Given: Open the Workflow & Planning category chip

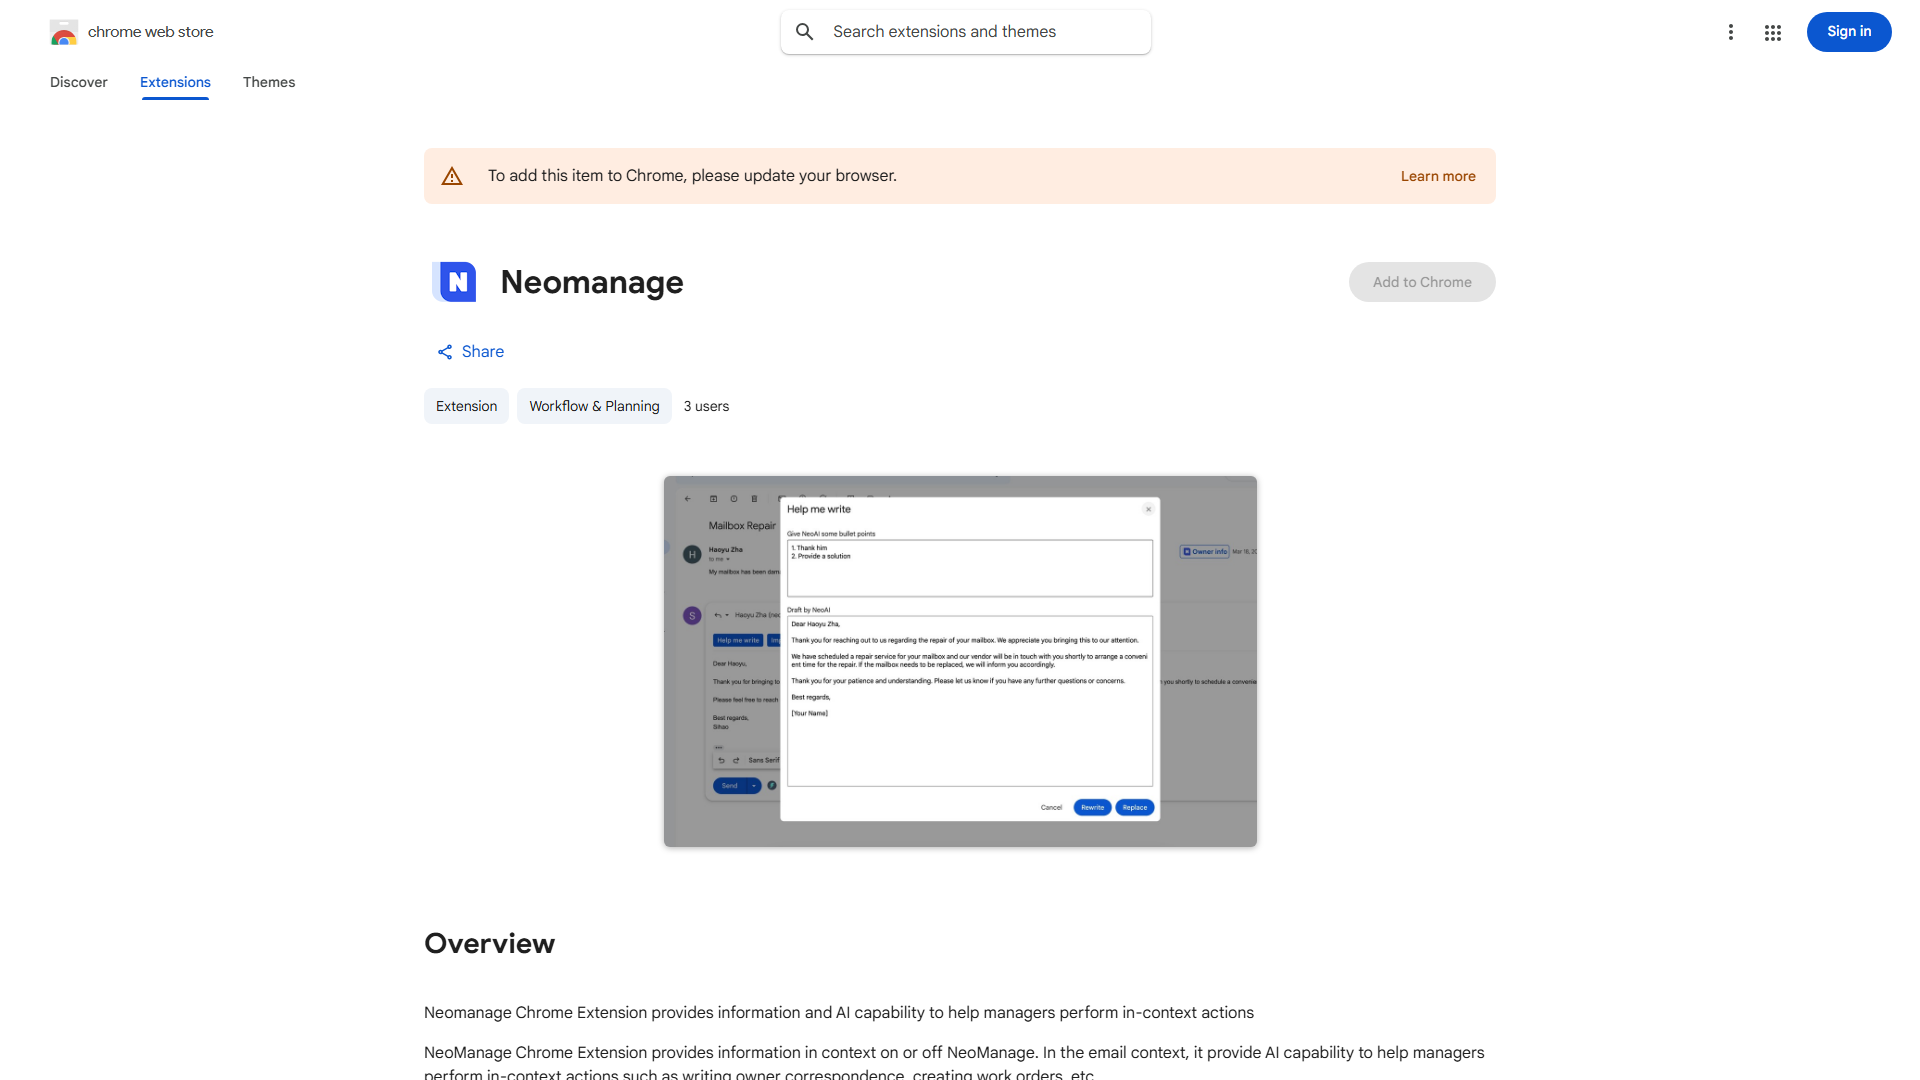Looking at the screenshot, I should (594, 406).
